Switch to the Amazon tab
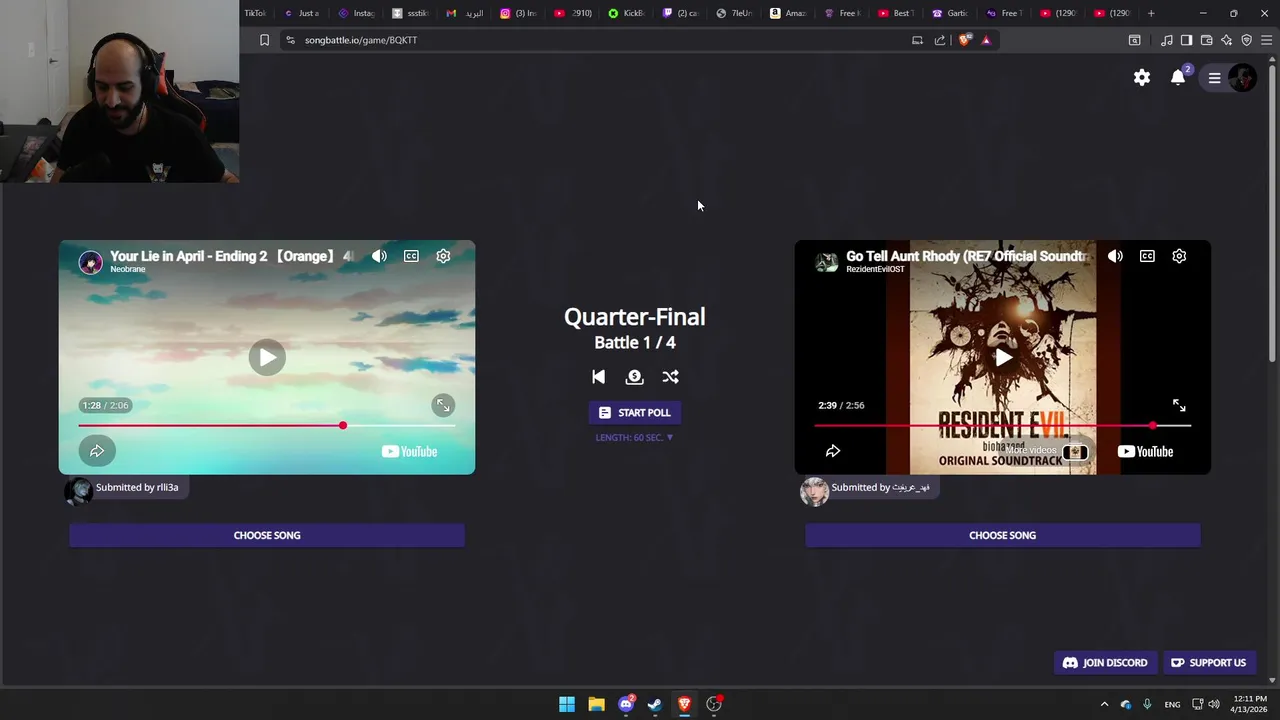Screen dimensions: 1280x720 coord(789,13)
